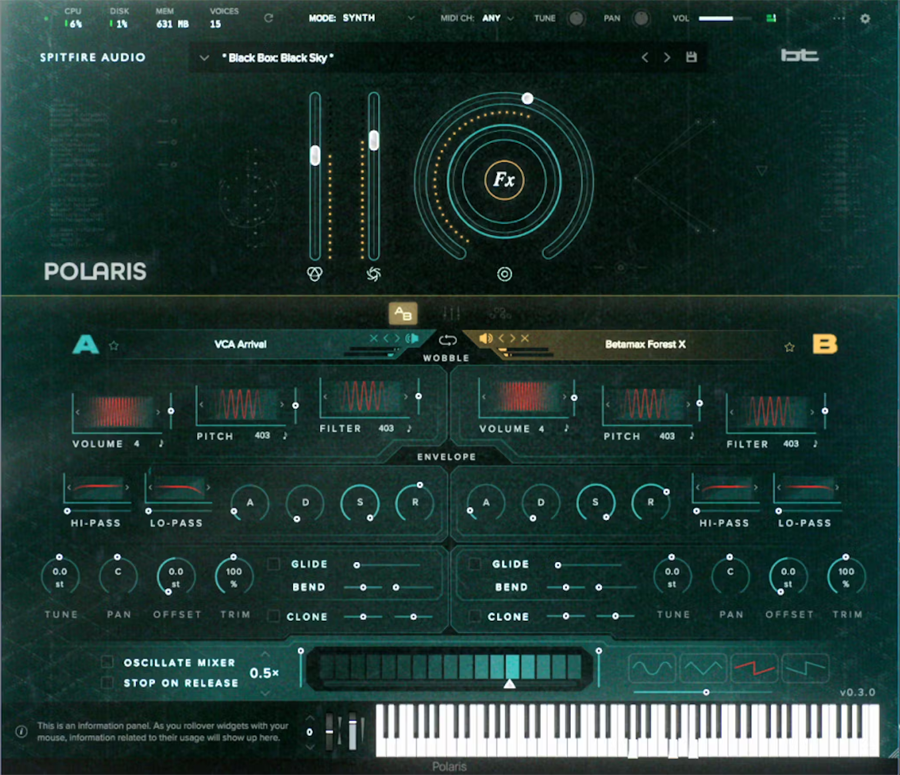900x775 pixels.
Task: Click the swap A/B arrows icon above WOBBLE
Action: pos(447,340)
